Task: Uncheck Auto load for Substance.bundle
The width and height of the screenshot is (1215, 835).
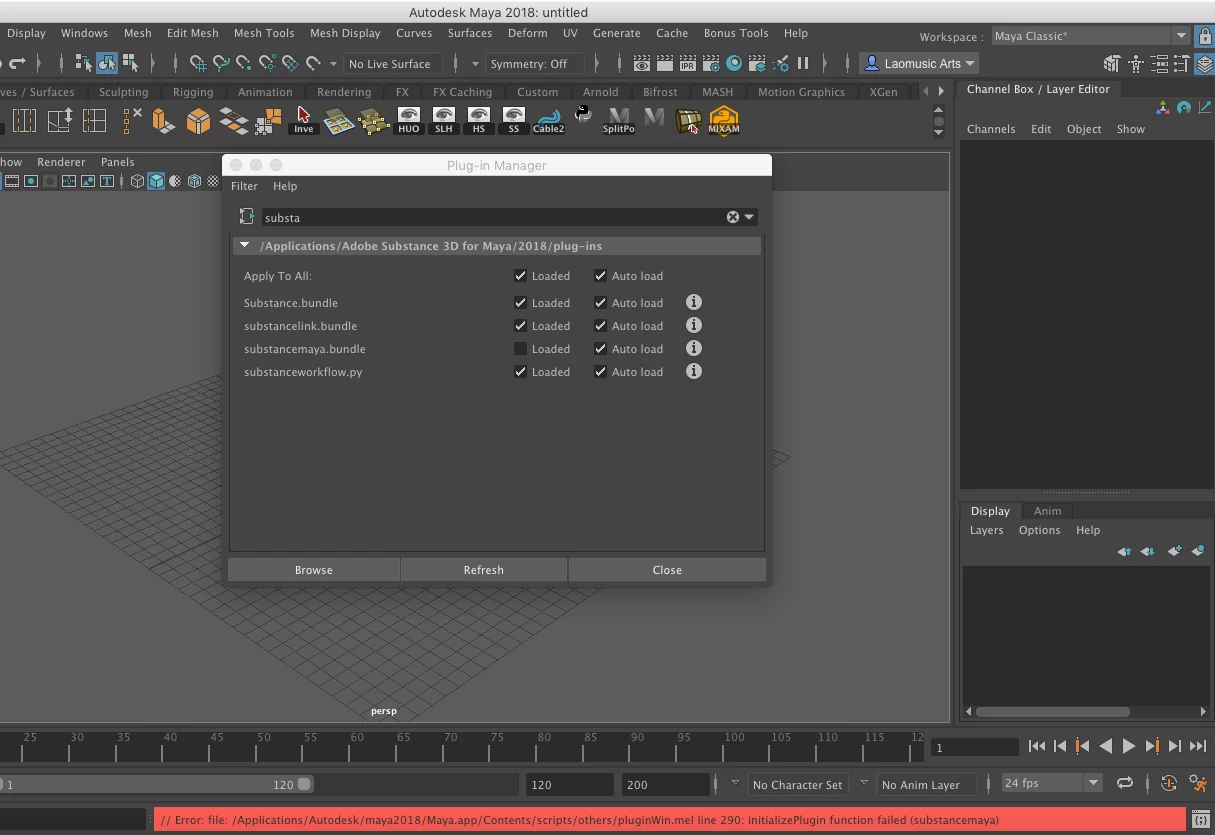Action: pos(600,303)
